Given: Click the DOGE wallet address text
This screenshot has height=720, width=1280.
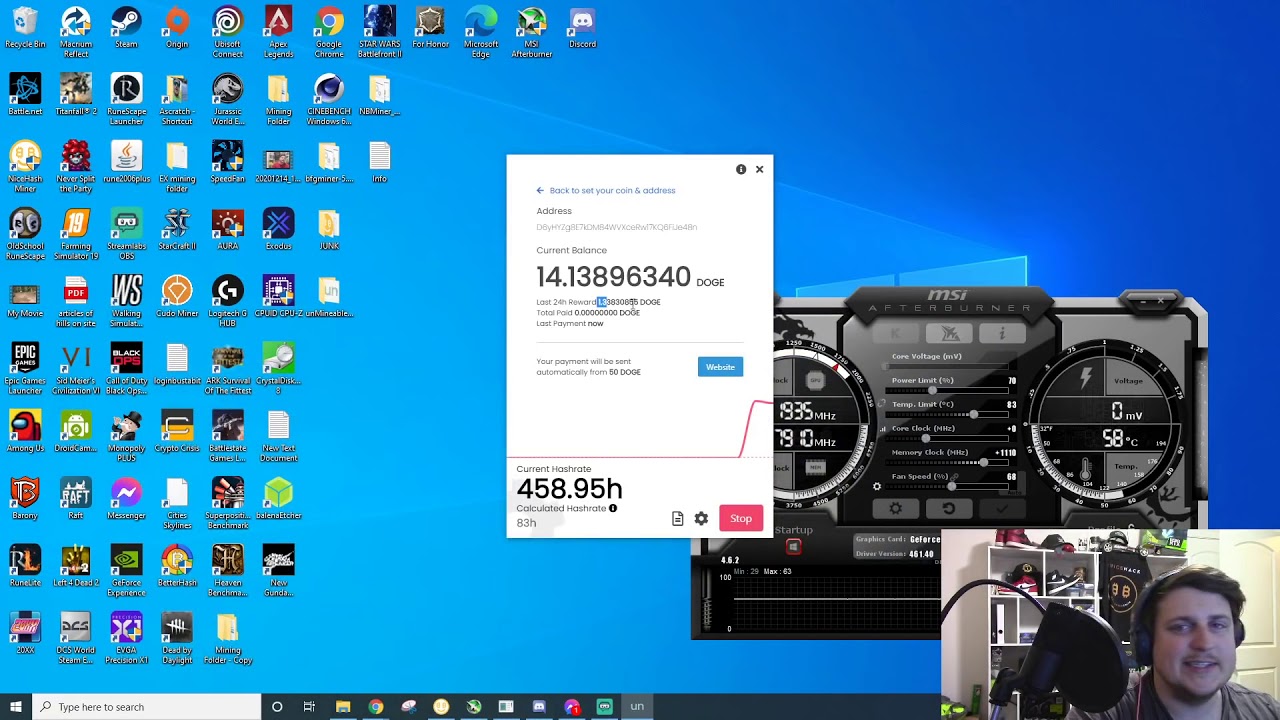Looking at the screenshot, I should 617,227.
